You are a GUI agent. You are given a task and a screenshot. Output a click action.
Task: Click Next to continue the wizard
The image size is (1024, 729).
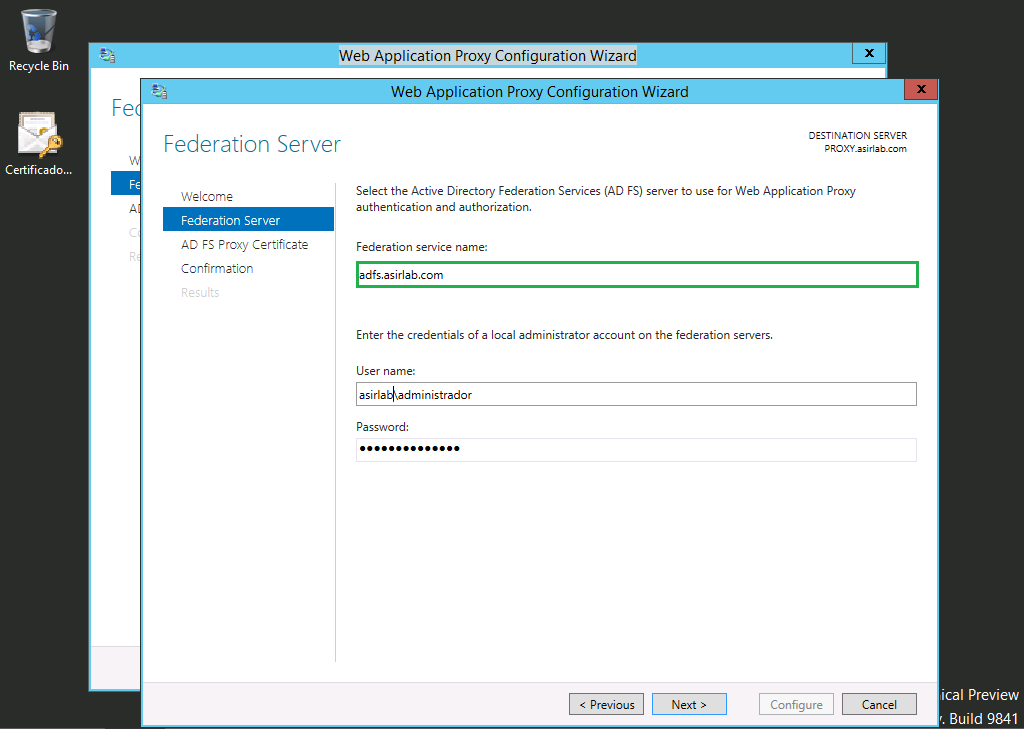coord(689,704)
